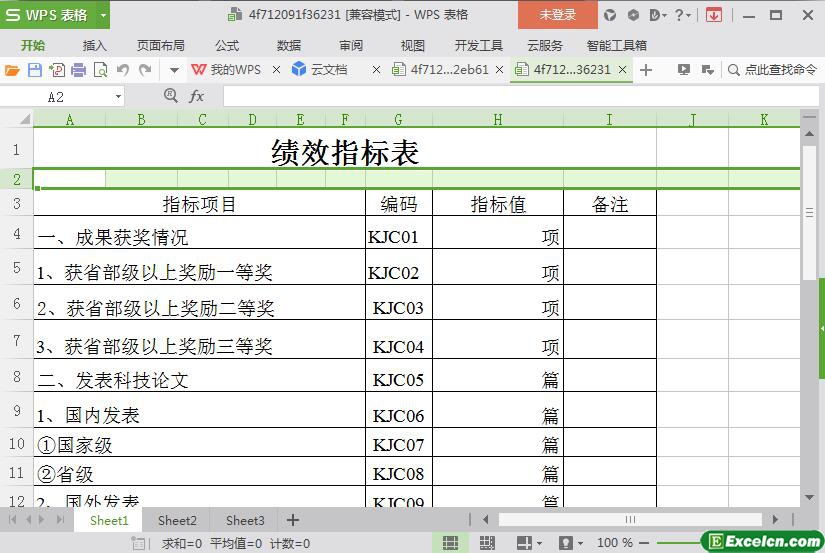This screenshot has height=553, width=825.
Task: Open the help question mark dropdown
Action: (x=682, y=15)
